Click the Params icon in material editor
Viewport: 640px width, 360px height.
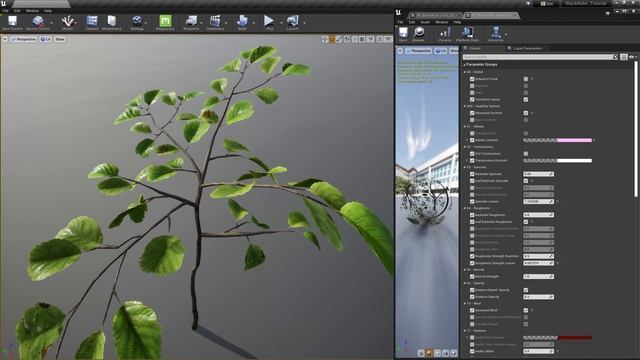tap(445, 34)
